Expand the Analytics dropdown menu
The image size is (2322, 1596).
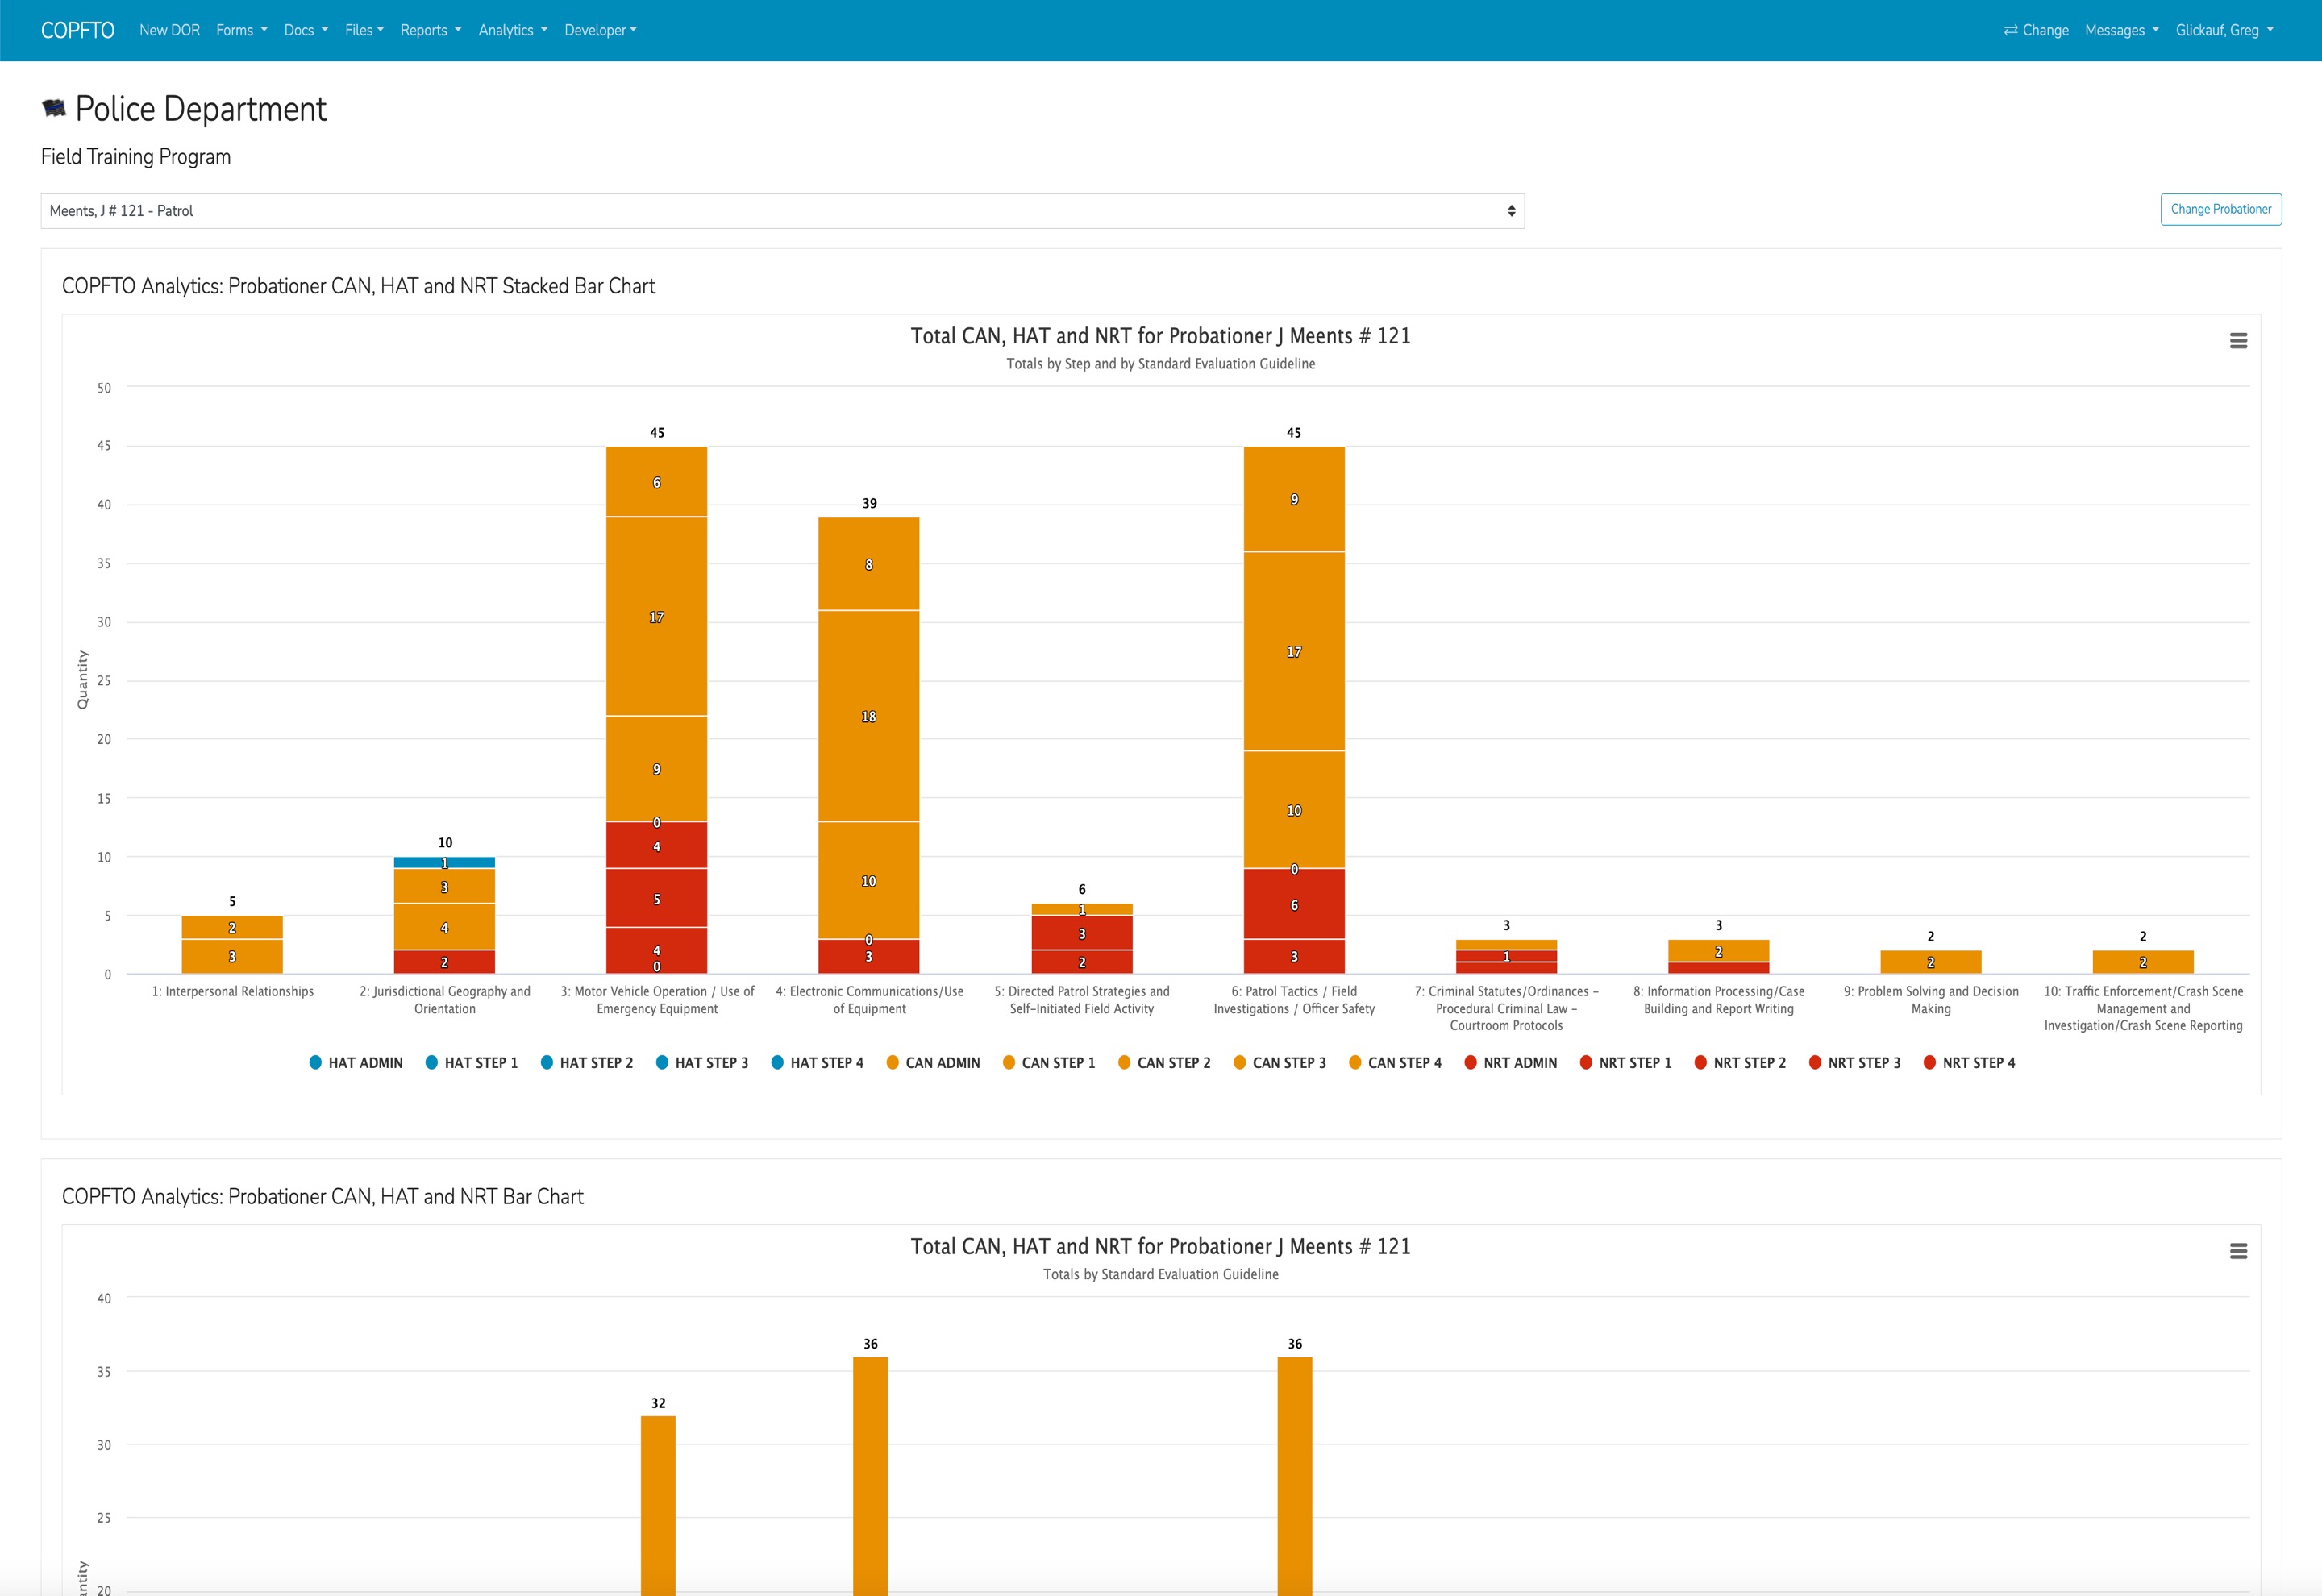click(x=513, y=31)
